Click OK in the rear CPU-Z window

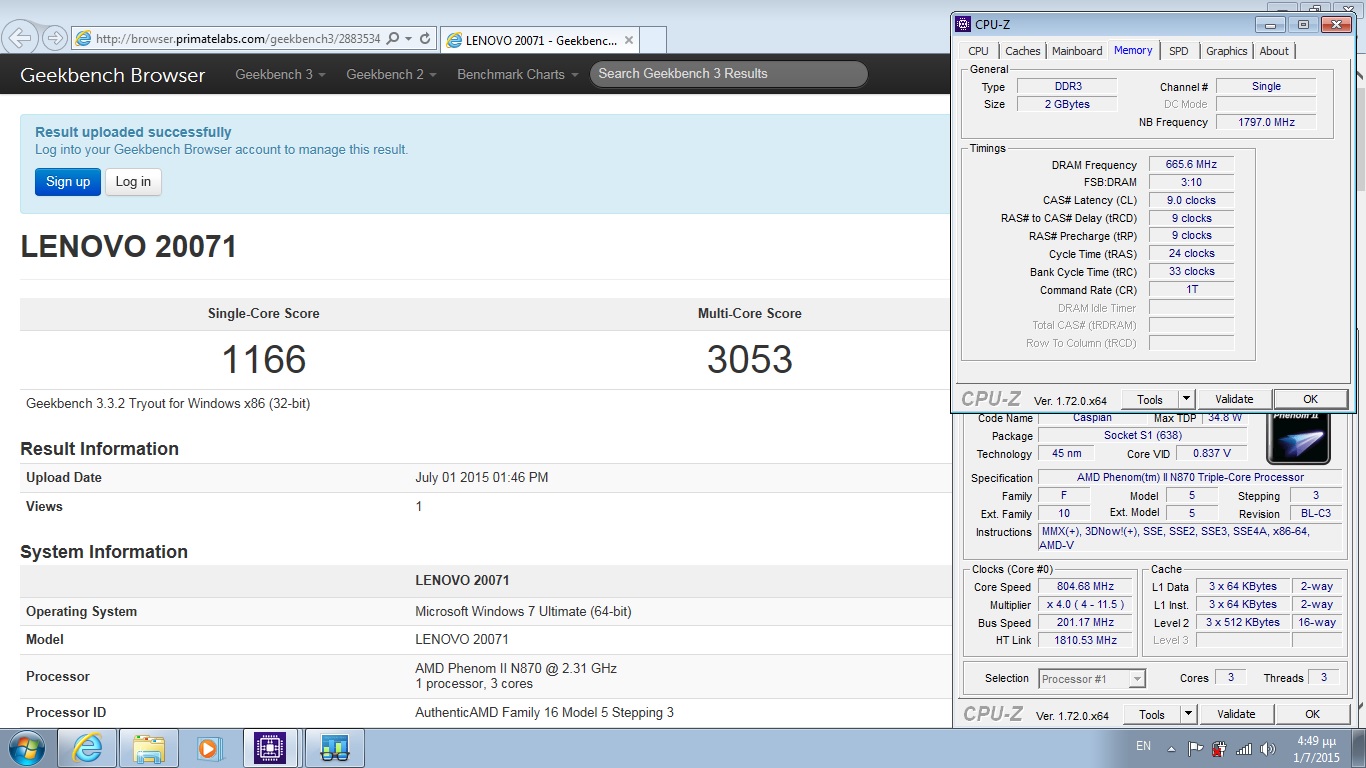1312,714
